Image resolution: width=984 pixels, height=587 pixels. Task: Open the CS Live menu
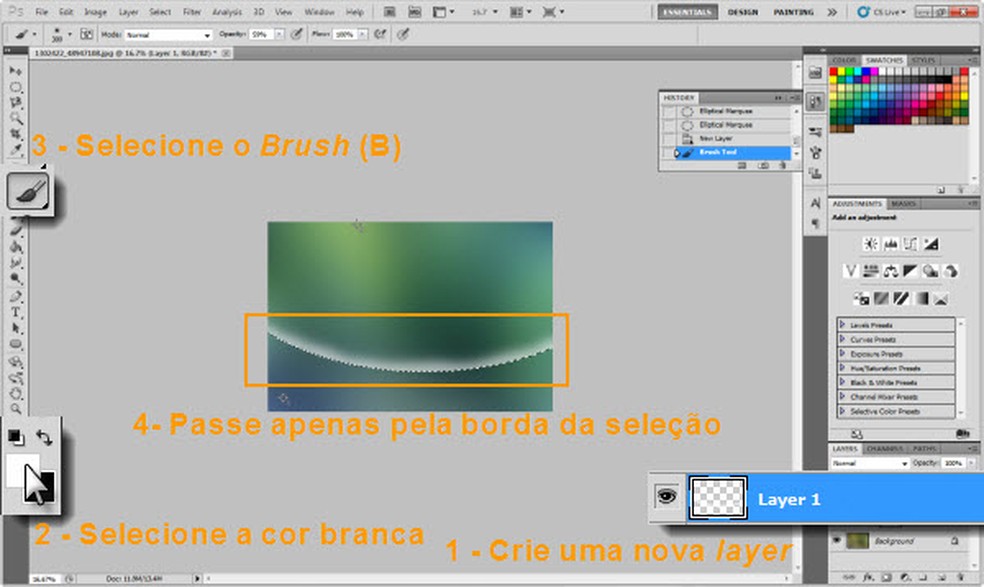[882, 12]
